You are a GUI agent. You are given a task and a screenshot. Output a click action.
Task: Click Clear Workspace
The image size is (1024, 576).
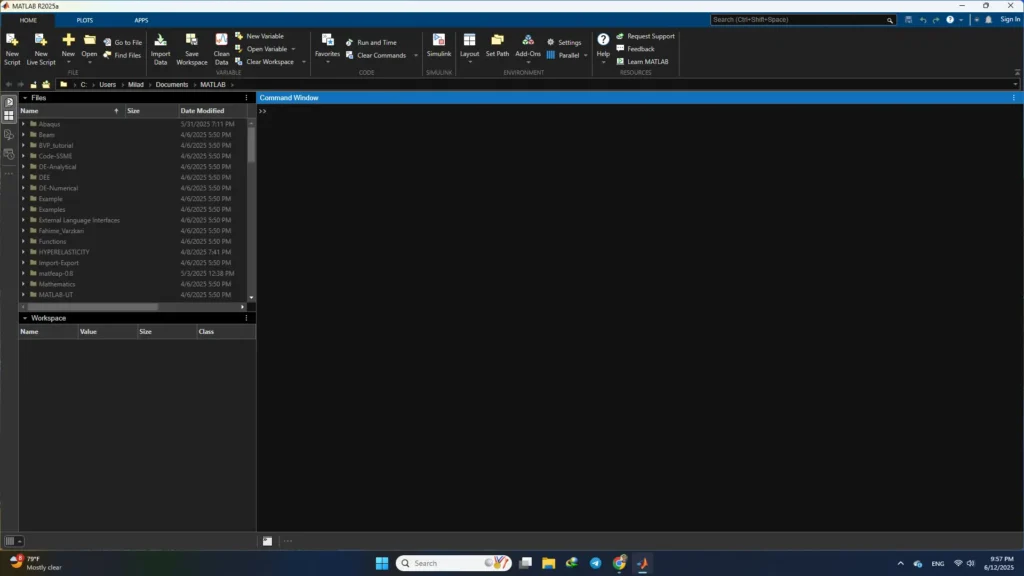click(x=264, y=61)
